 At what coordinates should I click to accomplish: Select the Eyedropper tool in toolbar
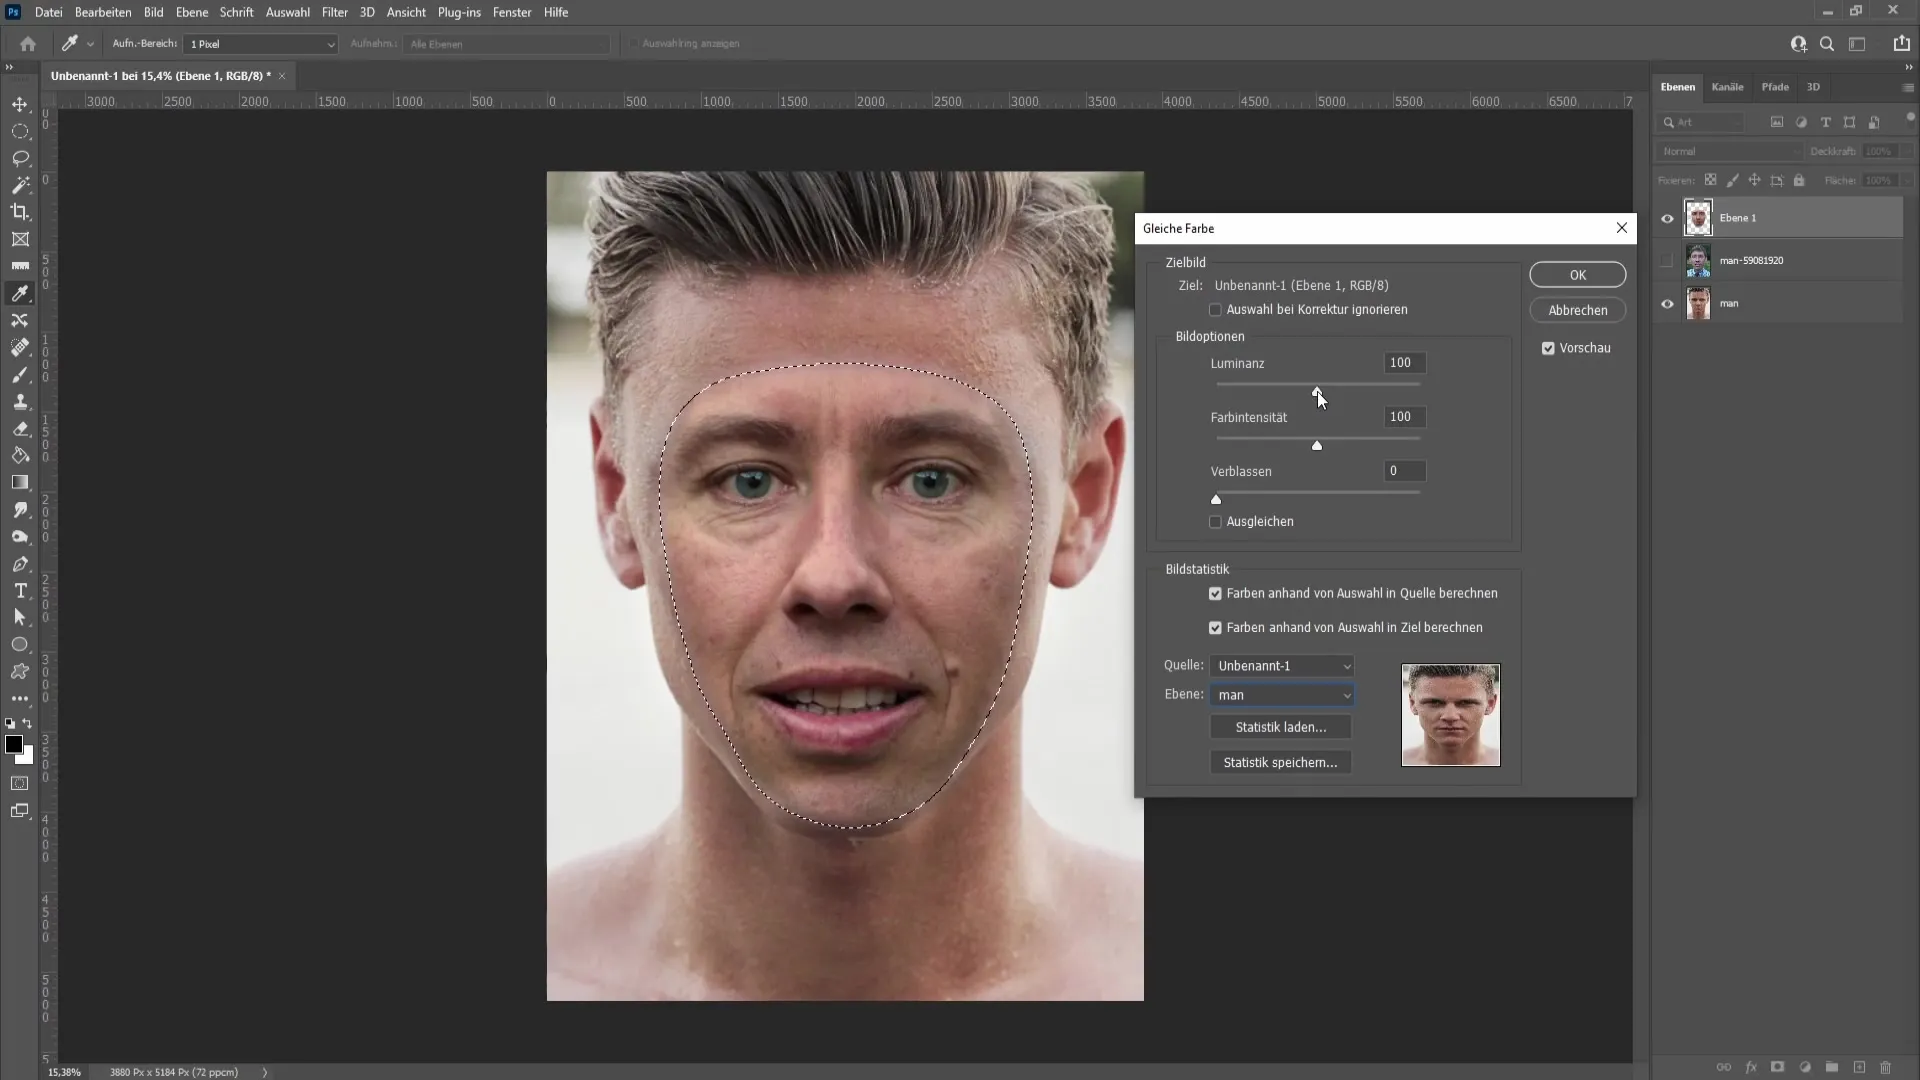(x=20, y=293)
